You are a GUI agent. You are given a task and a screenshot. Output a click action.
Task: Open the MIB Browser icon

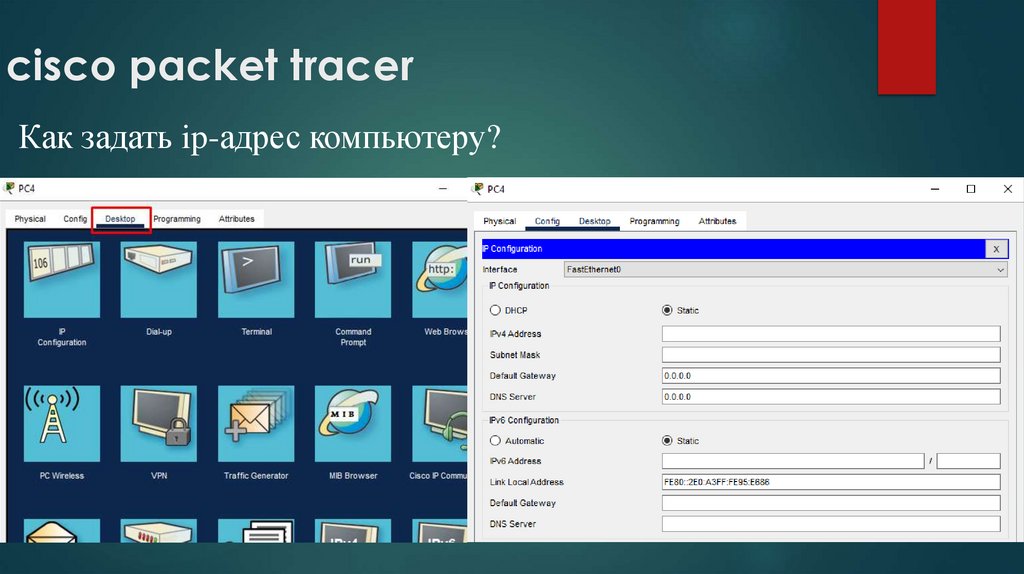point(353,423)
